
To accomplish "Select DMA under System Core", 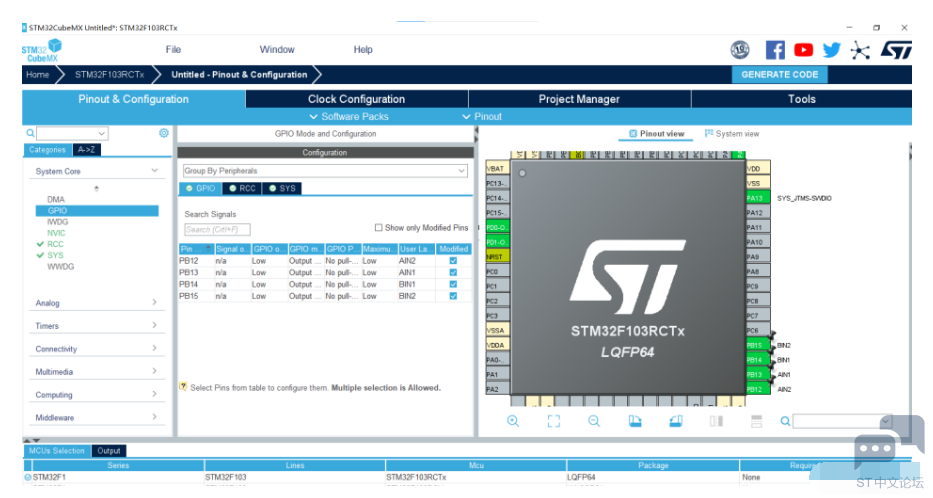I will (56, 199).
